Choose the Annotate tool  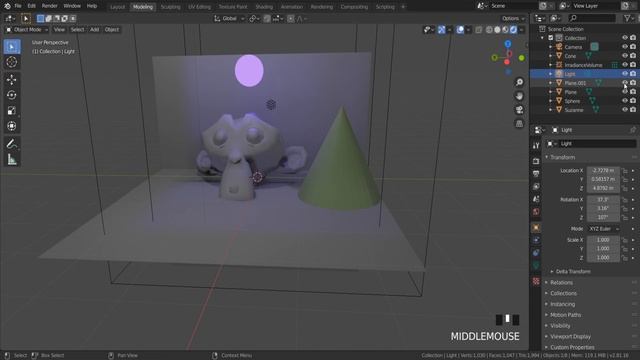(12, 144)
